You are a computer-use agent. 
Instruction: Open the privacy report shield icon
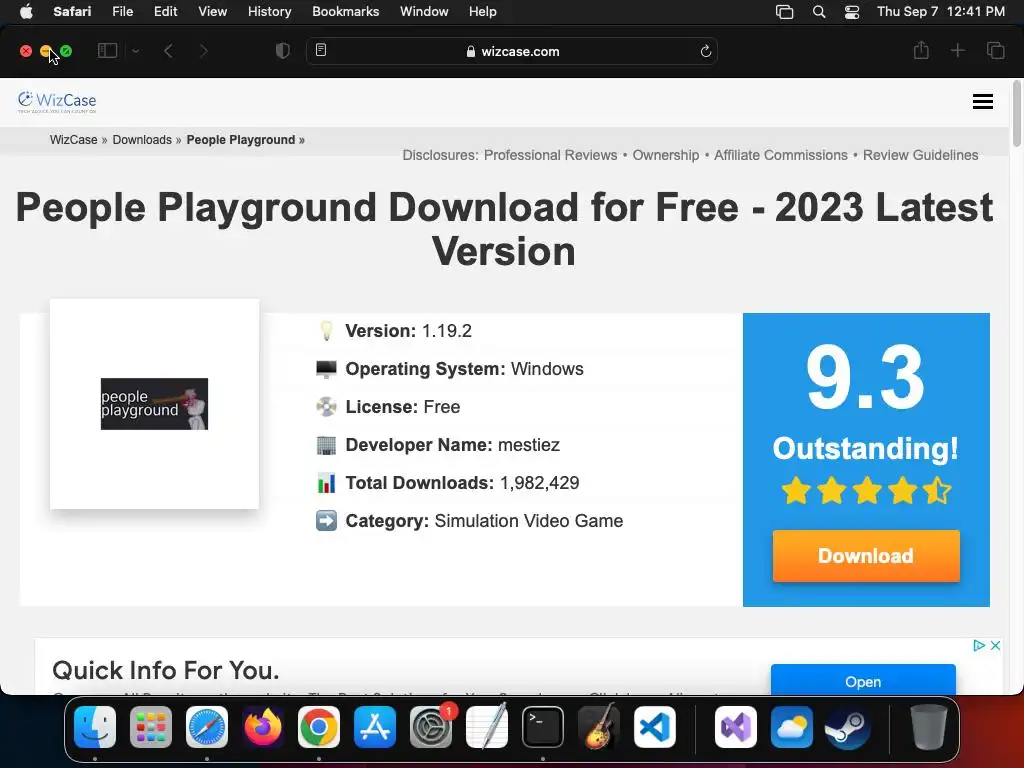(283, 51)
